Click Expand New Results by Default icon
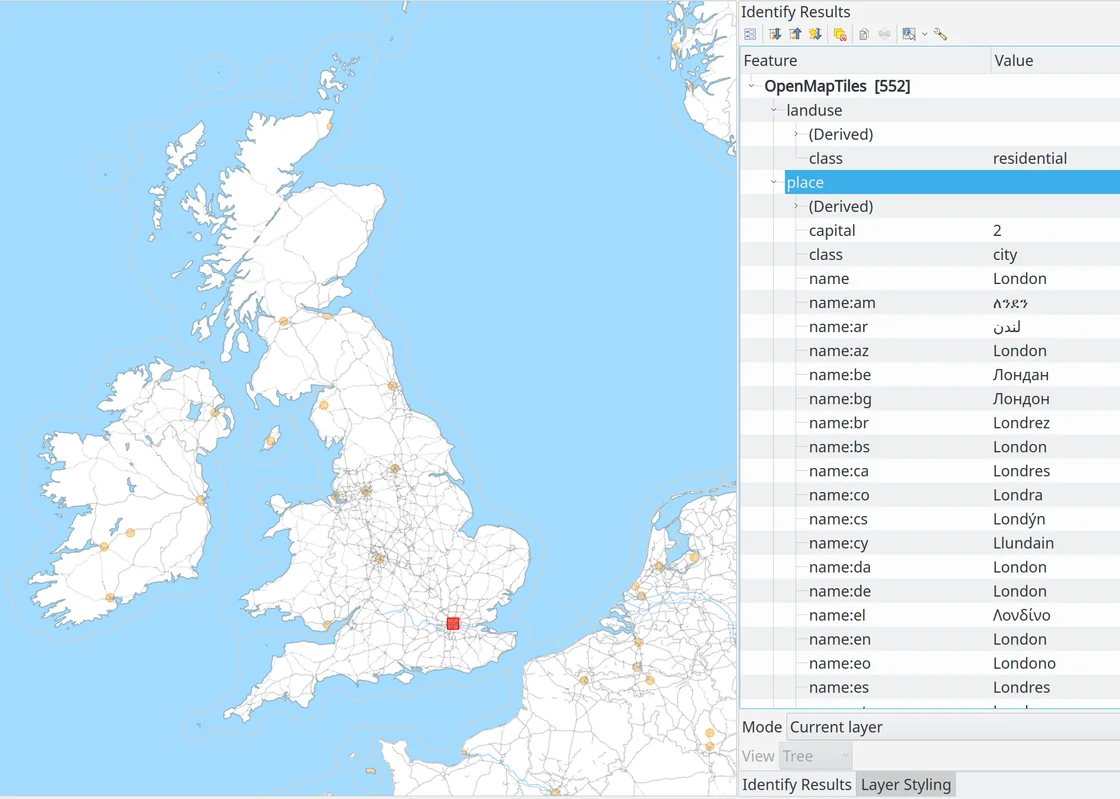The height and width of the screenshot is (799, 1120). (815, 34)
